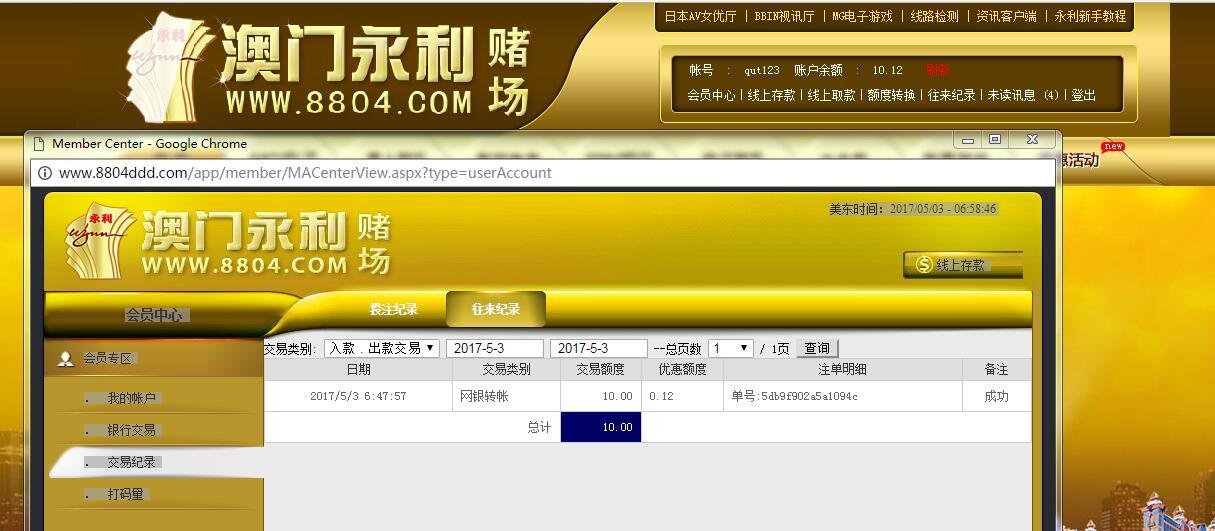Open 往来纪录 in the account bar
The height and width of the screenshot is (531, 1215).
(951, 95)
